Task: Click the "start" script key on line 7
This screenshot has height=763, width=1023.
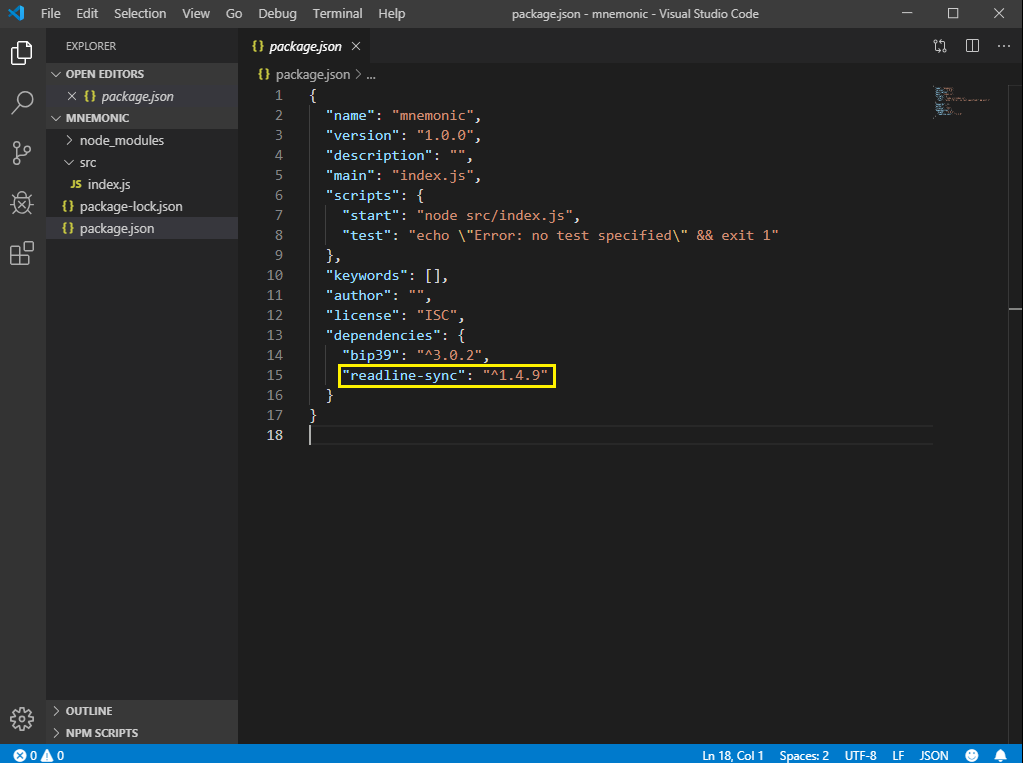Action: coord(370,215)
